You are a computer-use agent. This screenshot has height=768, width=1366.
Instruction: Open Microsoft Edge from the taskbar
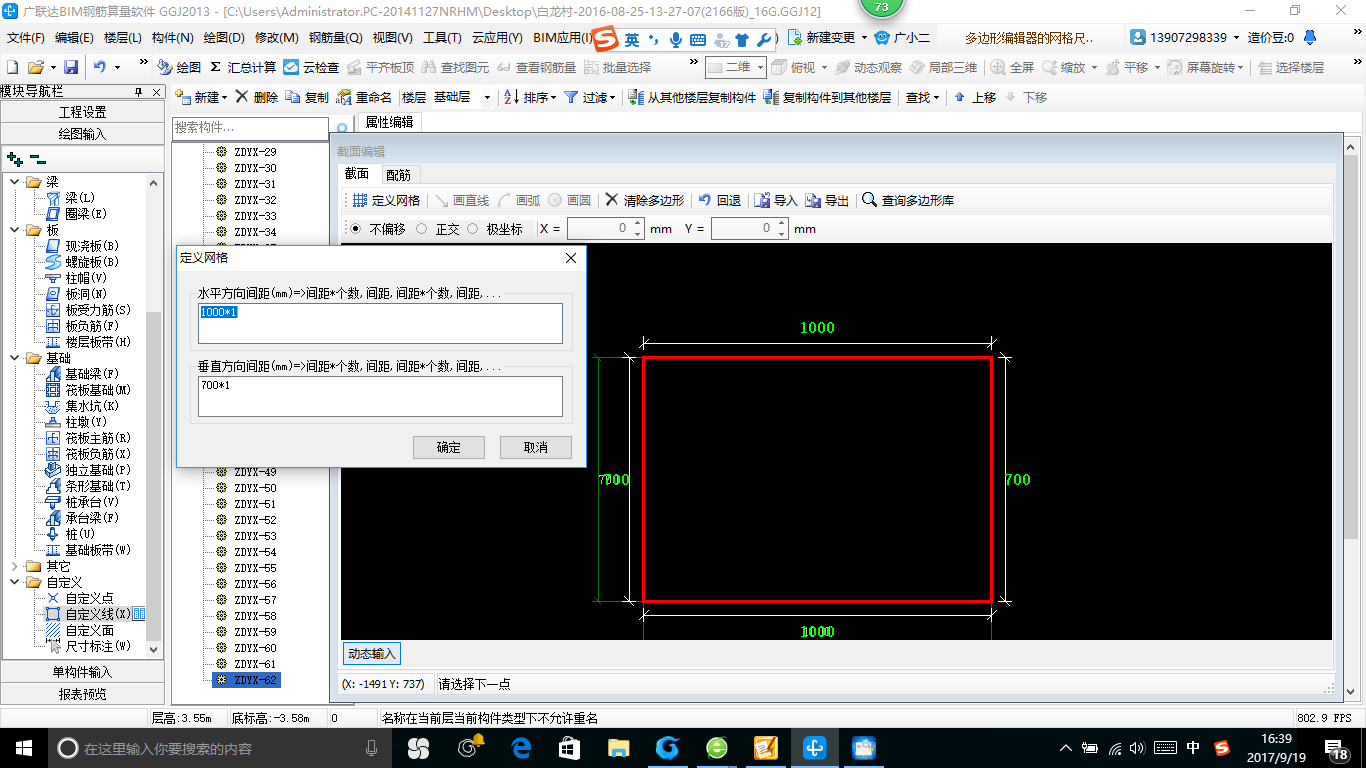tap(520, 747)
